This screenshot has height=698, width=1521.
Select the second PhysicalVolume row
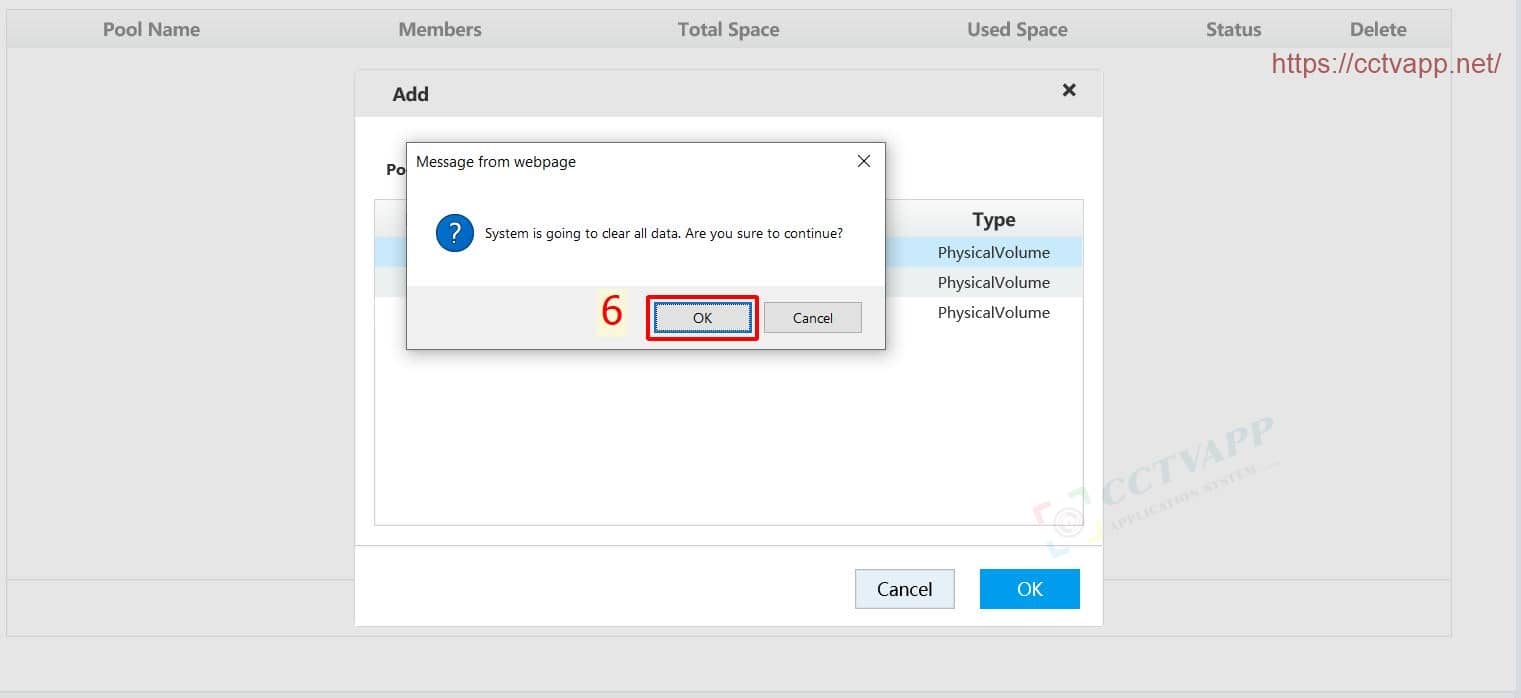tap(993, 283)
